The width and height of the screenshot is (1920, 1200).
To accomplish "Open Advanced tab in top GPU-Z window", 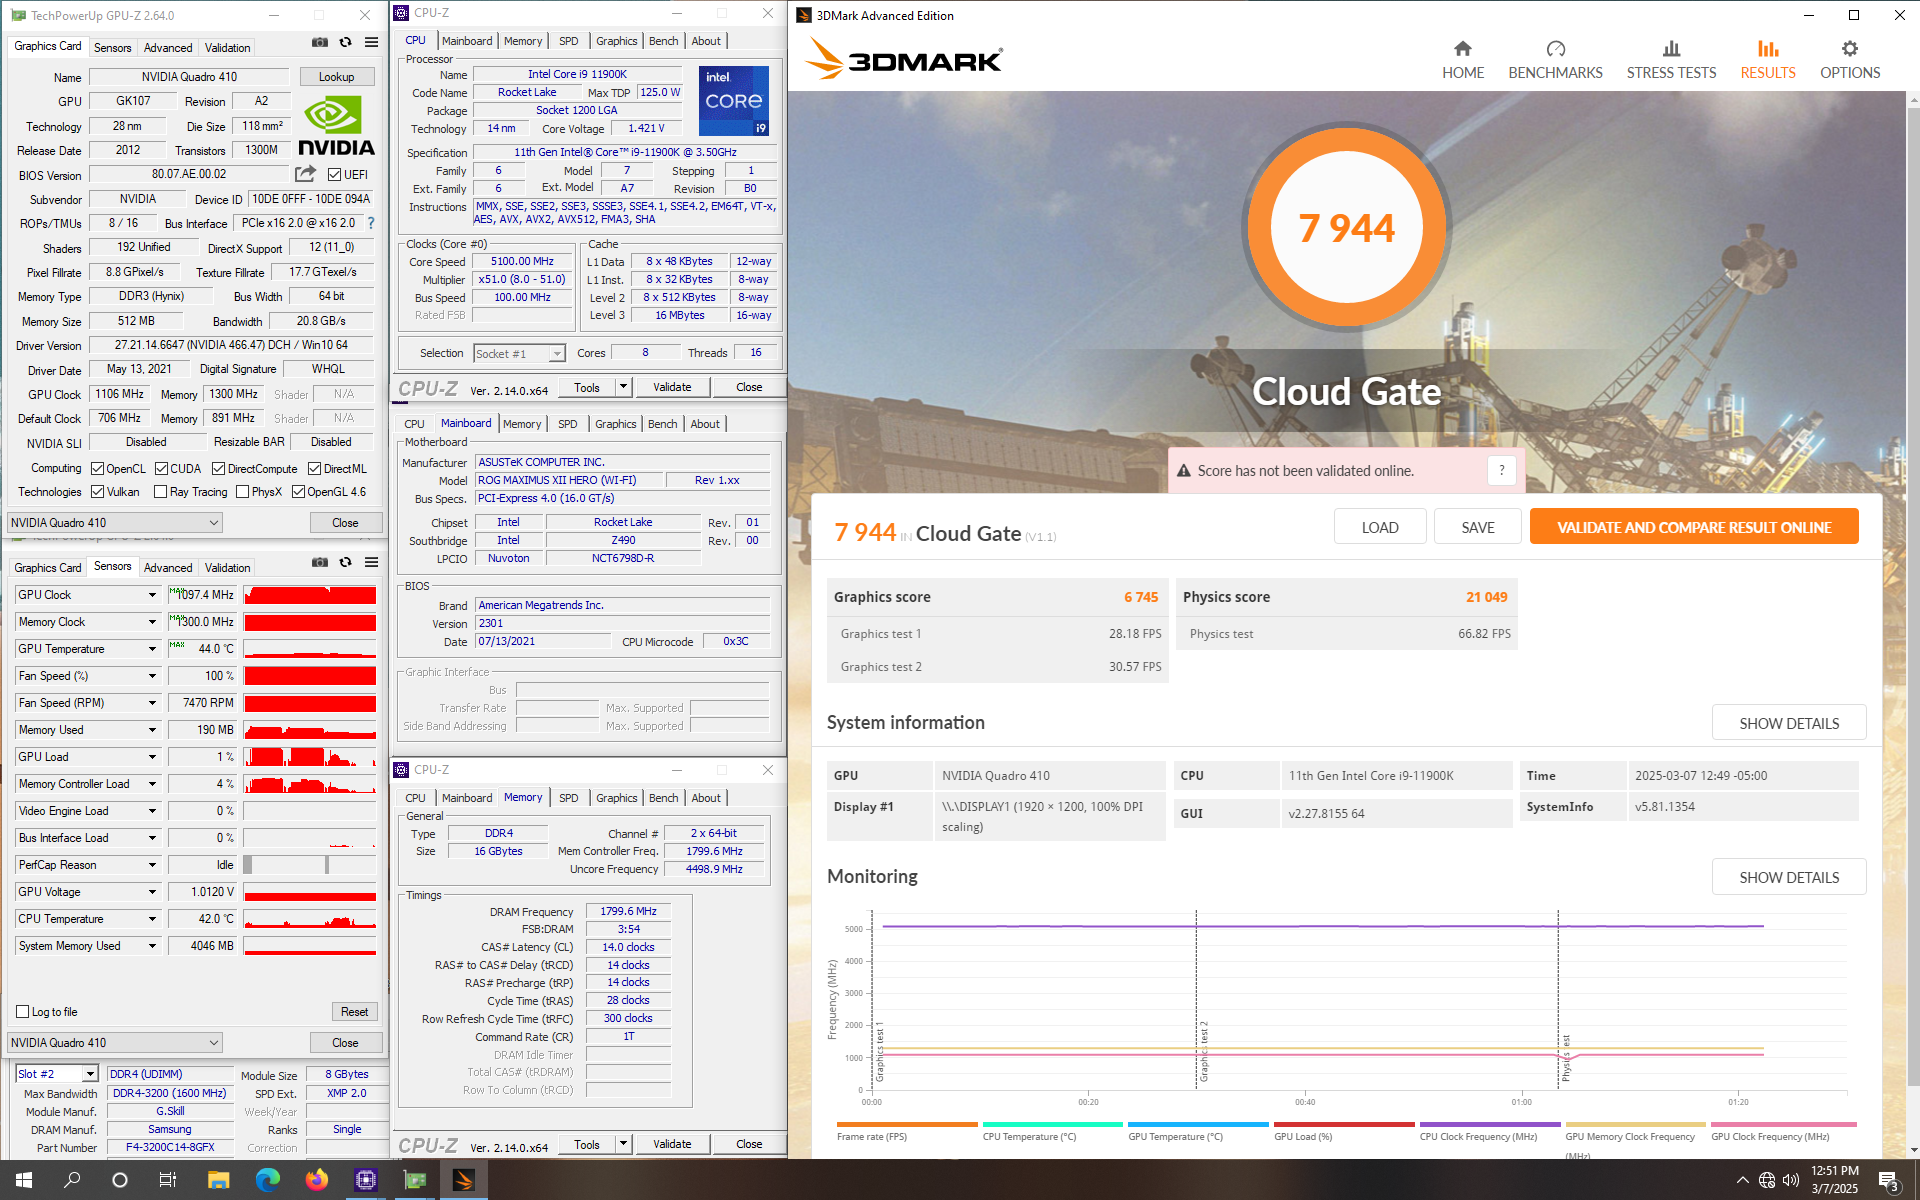I will point(167,47).
